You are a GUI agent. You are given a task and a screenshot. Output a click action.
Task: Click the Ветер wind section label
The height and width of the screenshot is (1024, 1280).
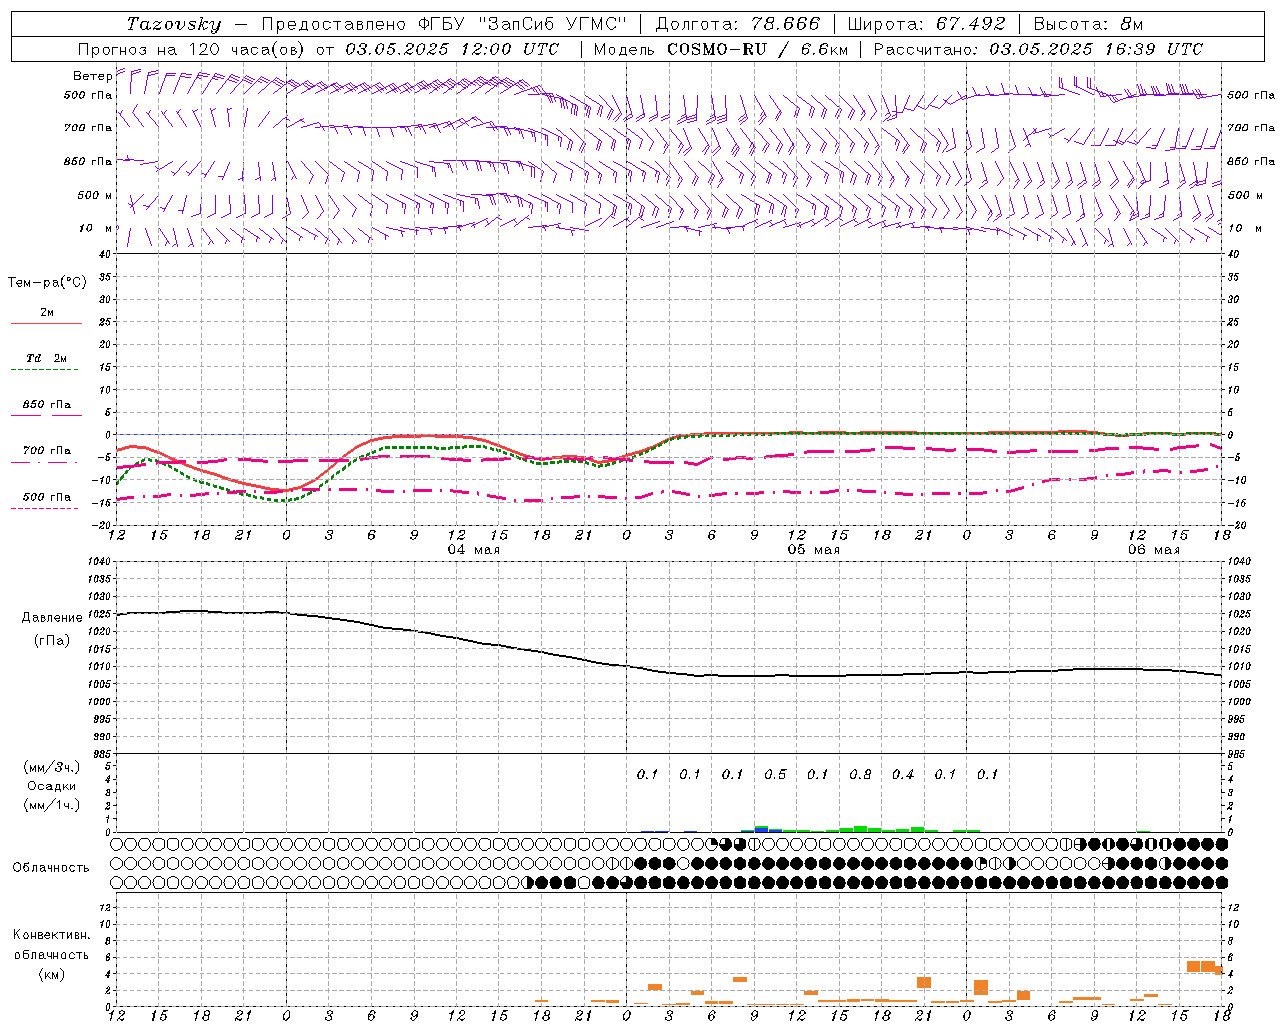pos(92,76)
